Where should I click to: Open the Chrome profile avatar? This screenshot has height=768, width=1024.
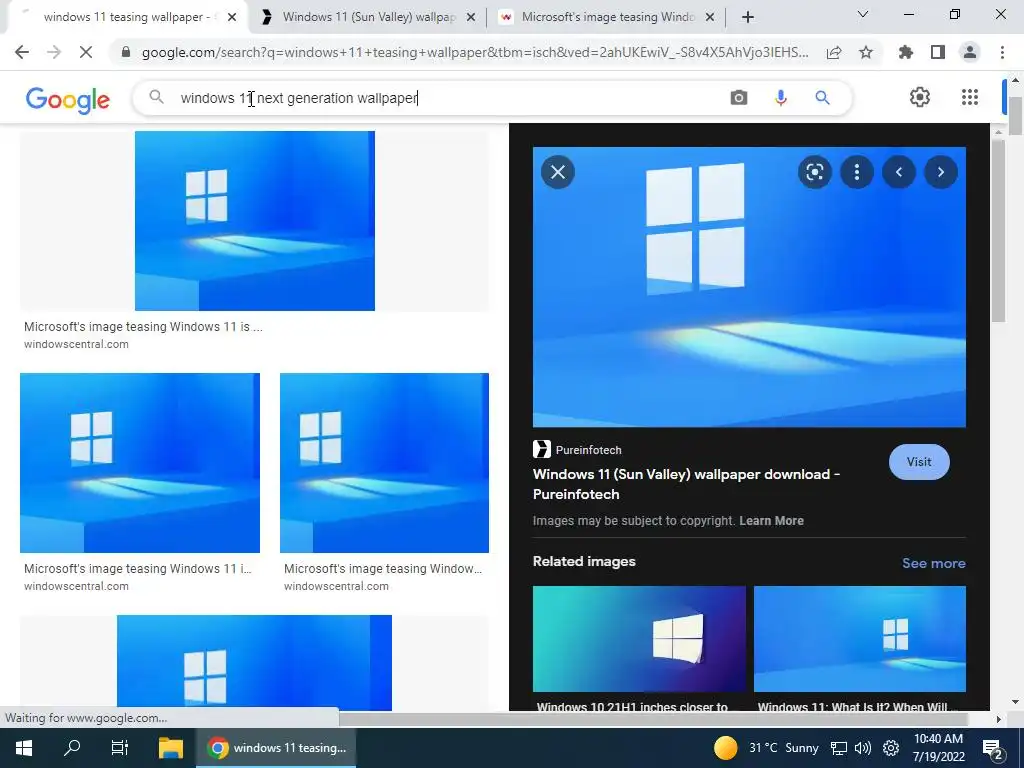(x=970, y=52)
